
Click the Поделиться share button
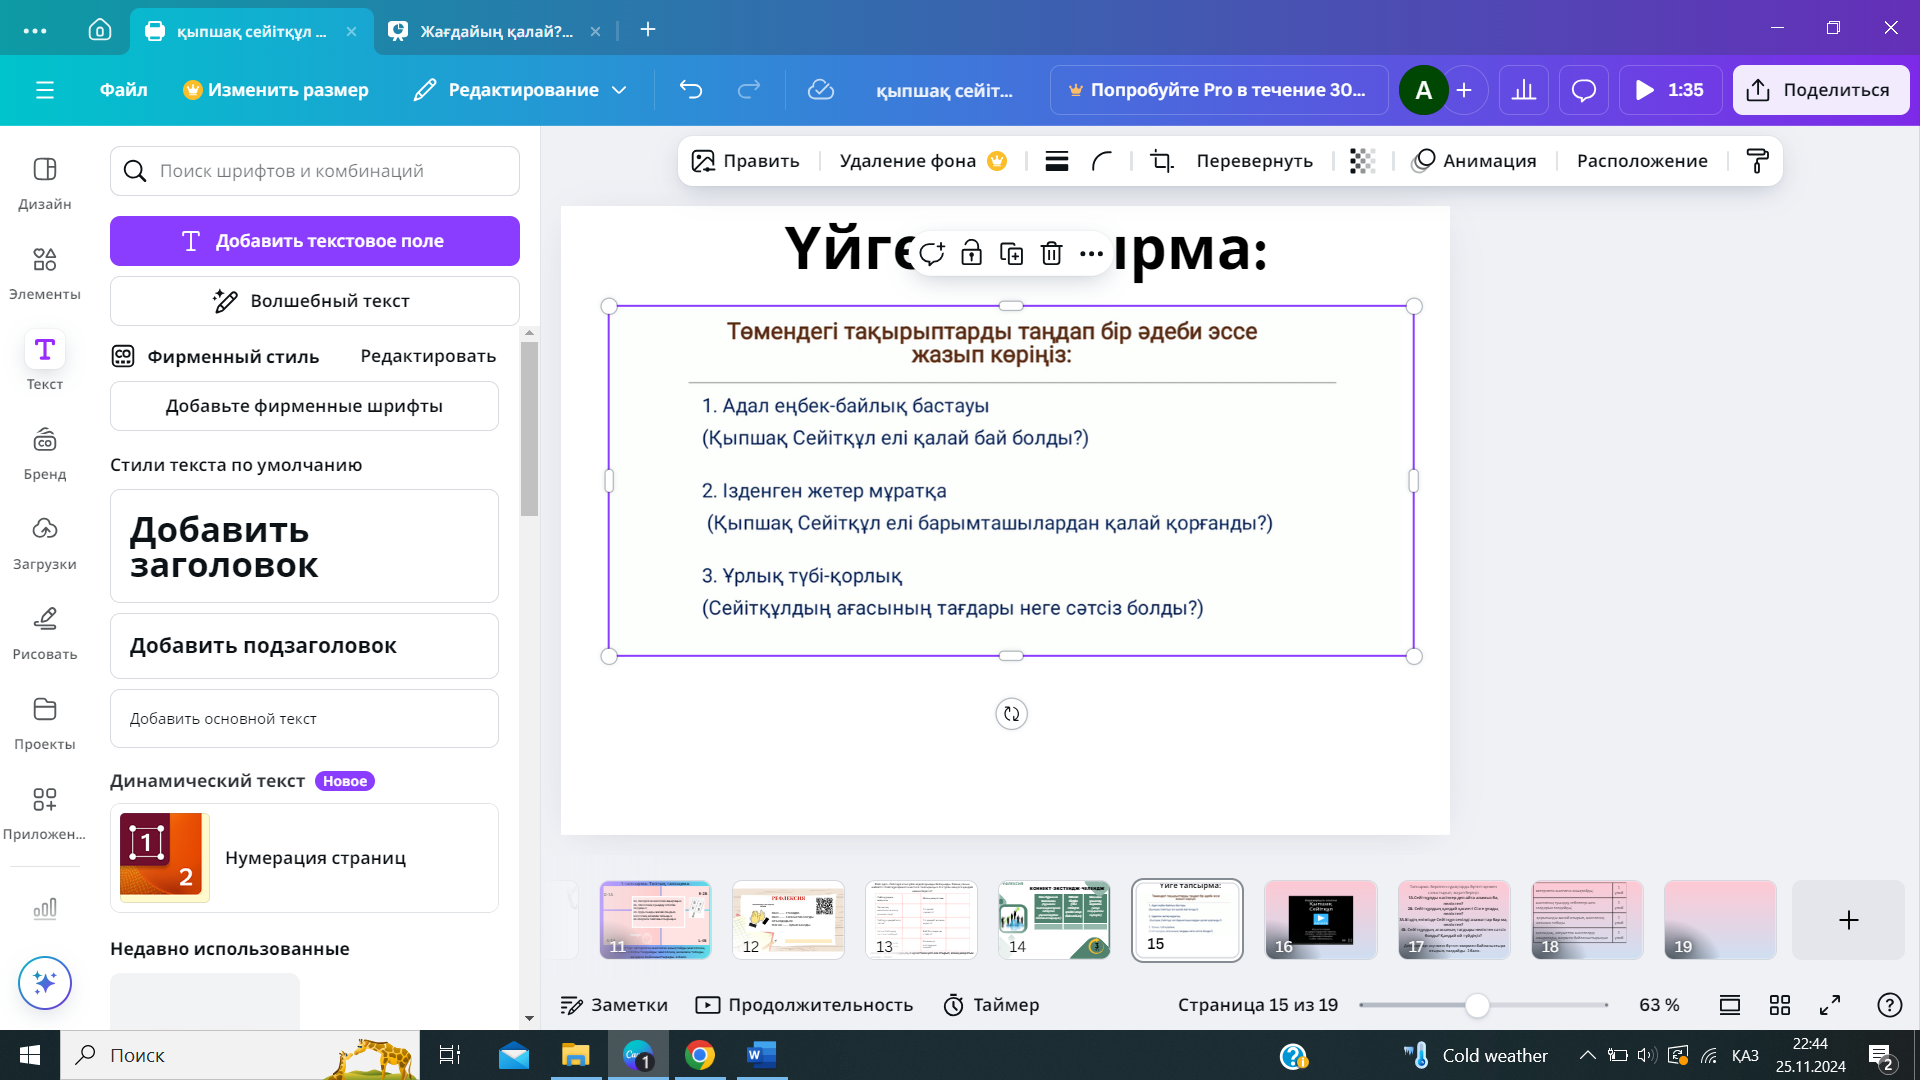pyautogui.click(x=1820, y=90)
